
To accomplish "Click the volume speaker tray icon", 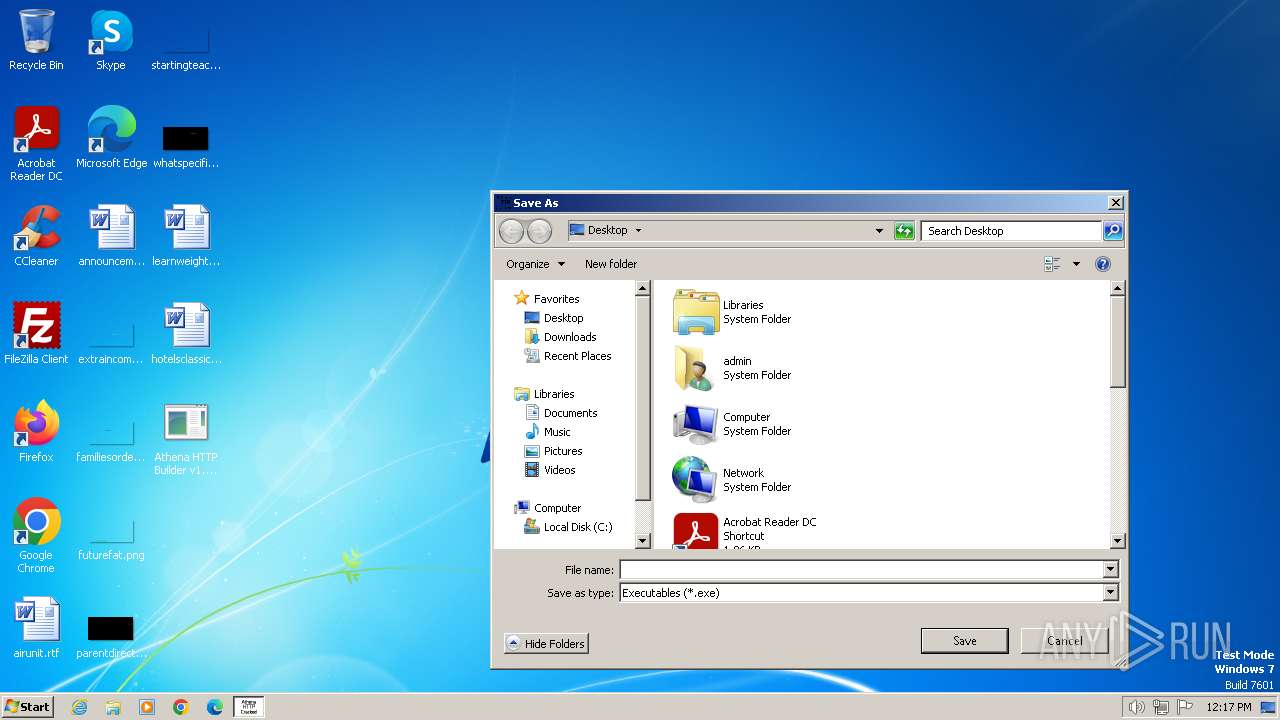I will (x=1136, y=707).
